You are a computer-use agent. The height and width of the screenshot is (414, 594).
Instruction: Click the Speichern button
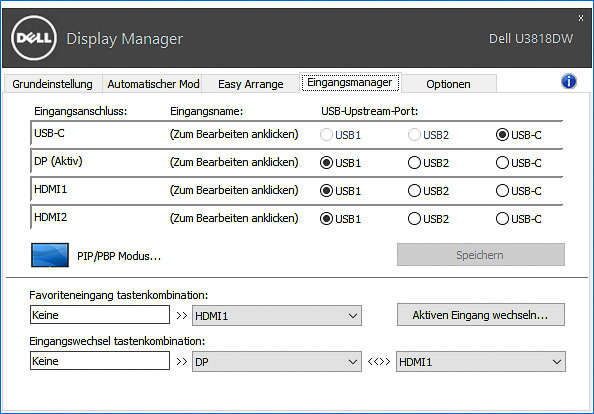tap(481, 255)
